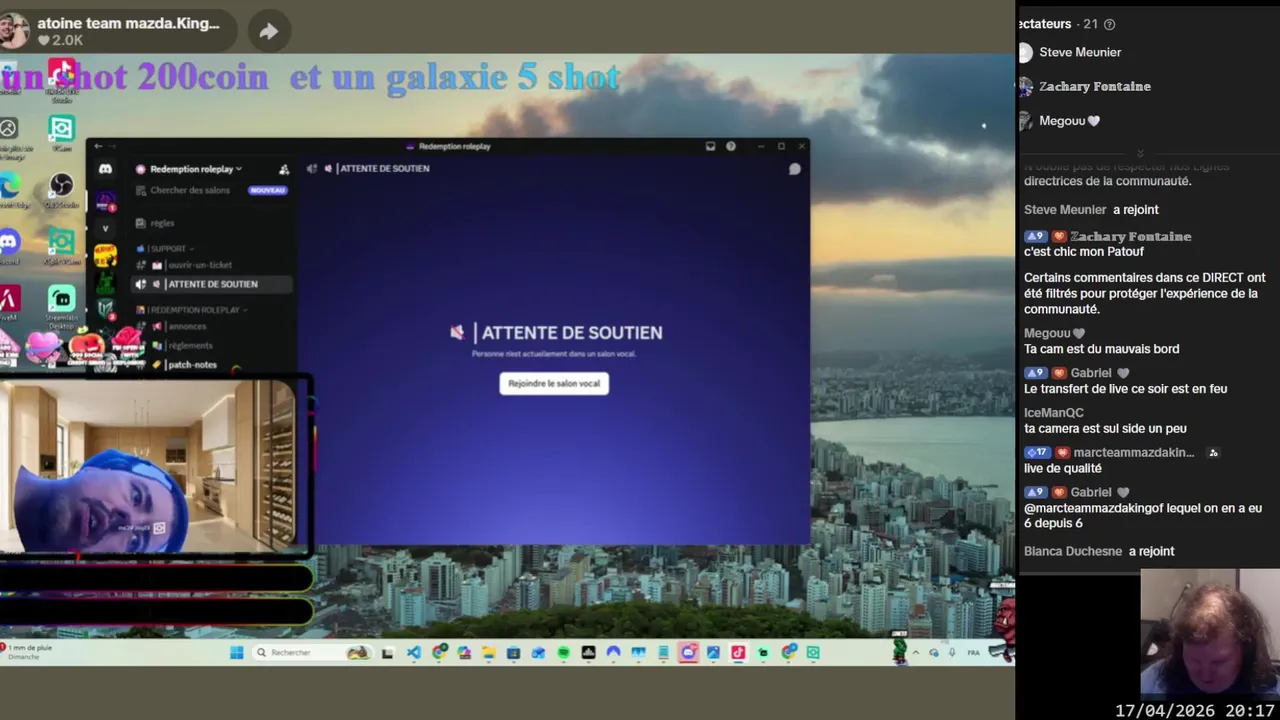1280x720 pixels.
Task: Click commenter marcteammazdakin... in chat
Action: (x=1134, y=453)
